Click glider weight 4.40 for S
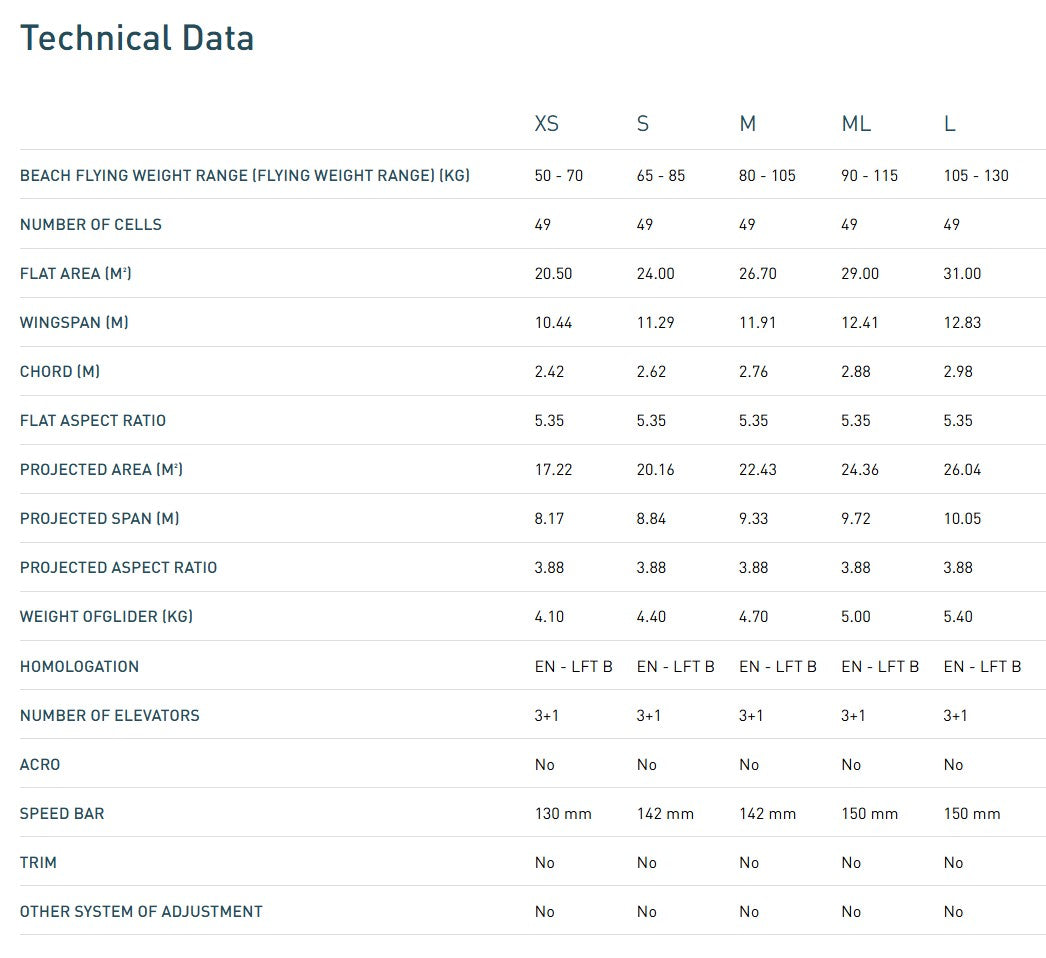 click(x=651, y=616)
